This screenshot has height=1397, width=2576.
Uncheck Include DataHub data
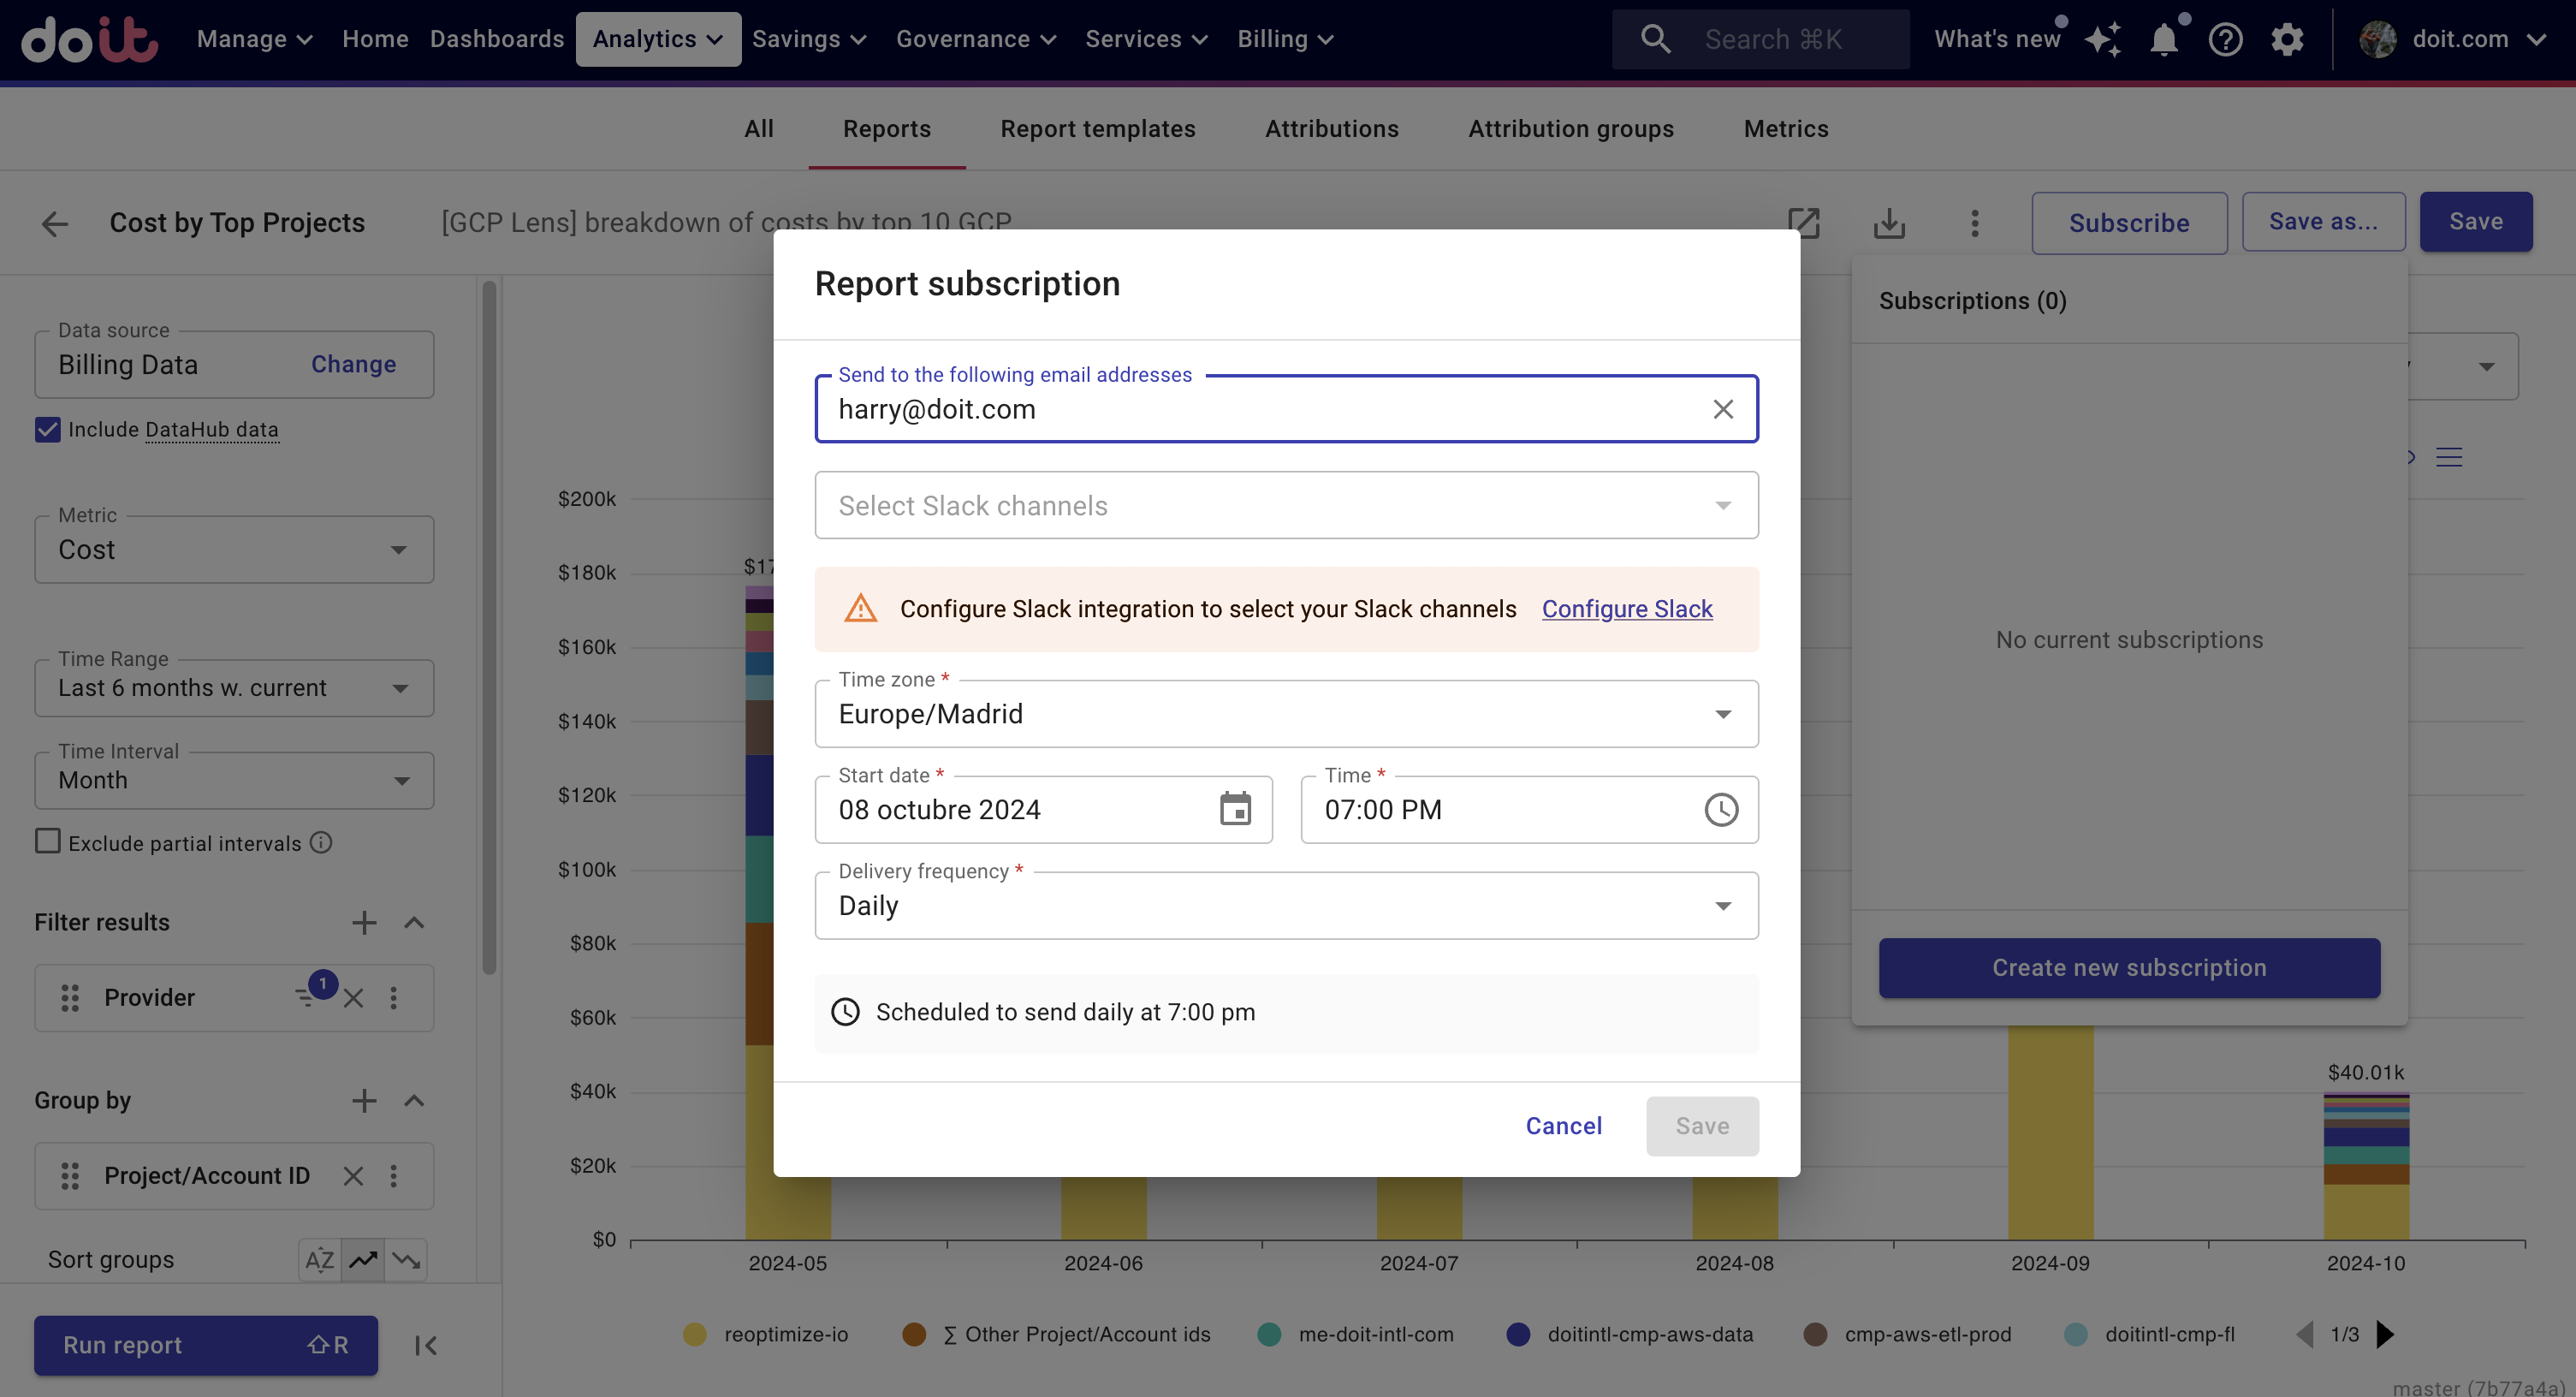point(47,429)
